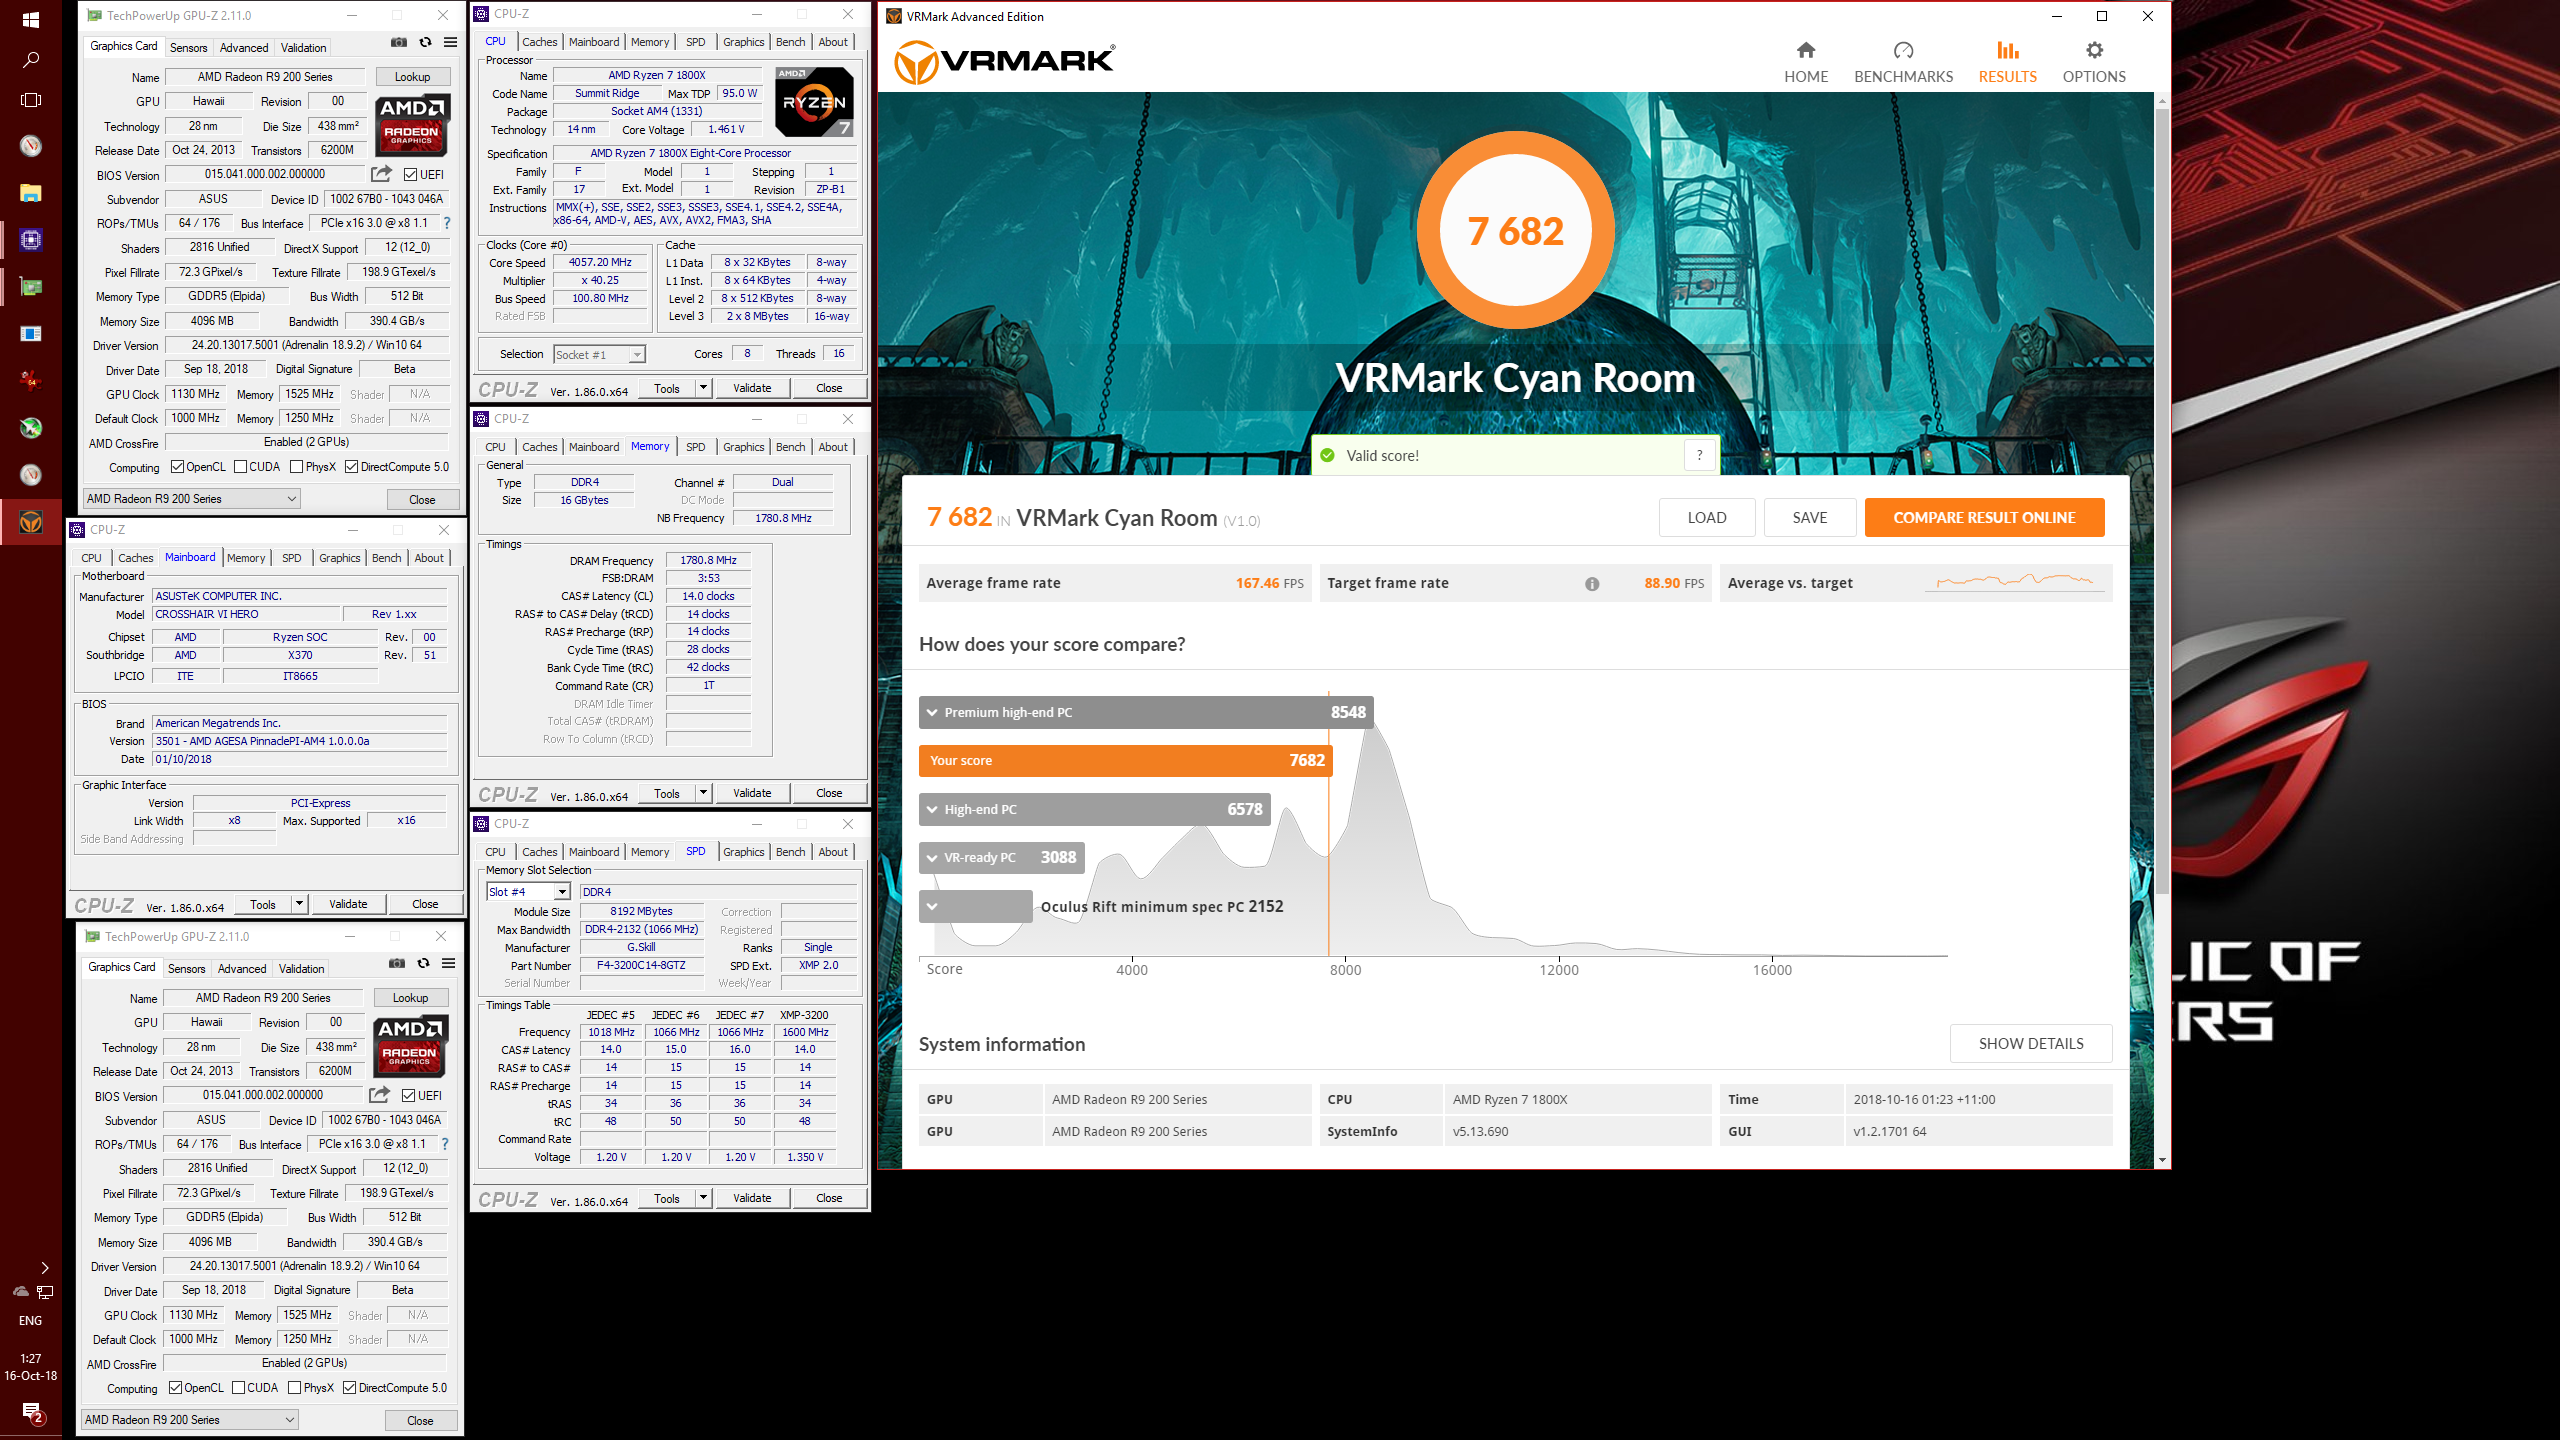The image size is (2560, 1440).
Task: Open Bench tab in CPU-Z Memory window
Action: [790, 447]
